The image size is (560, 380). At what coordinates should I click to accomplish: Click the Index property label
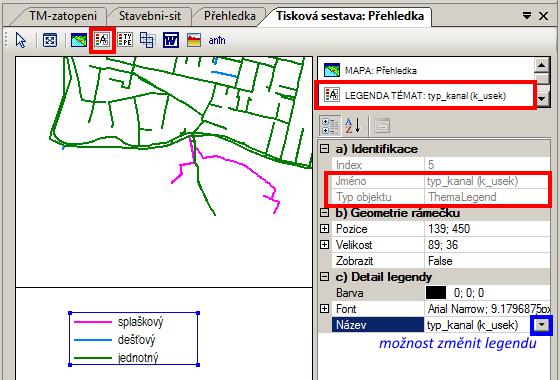tap(349, 165)
